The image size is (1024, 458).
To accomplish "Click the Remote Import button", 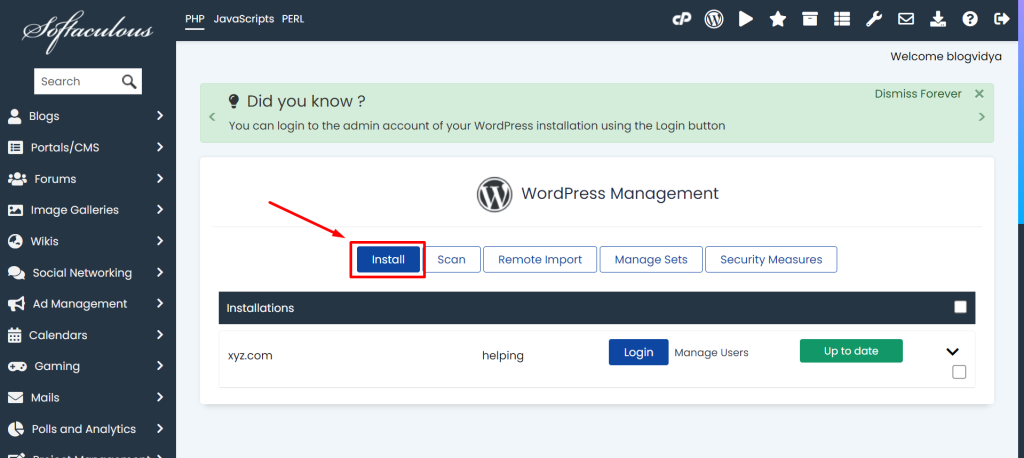I will [540, 259].
